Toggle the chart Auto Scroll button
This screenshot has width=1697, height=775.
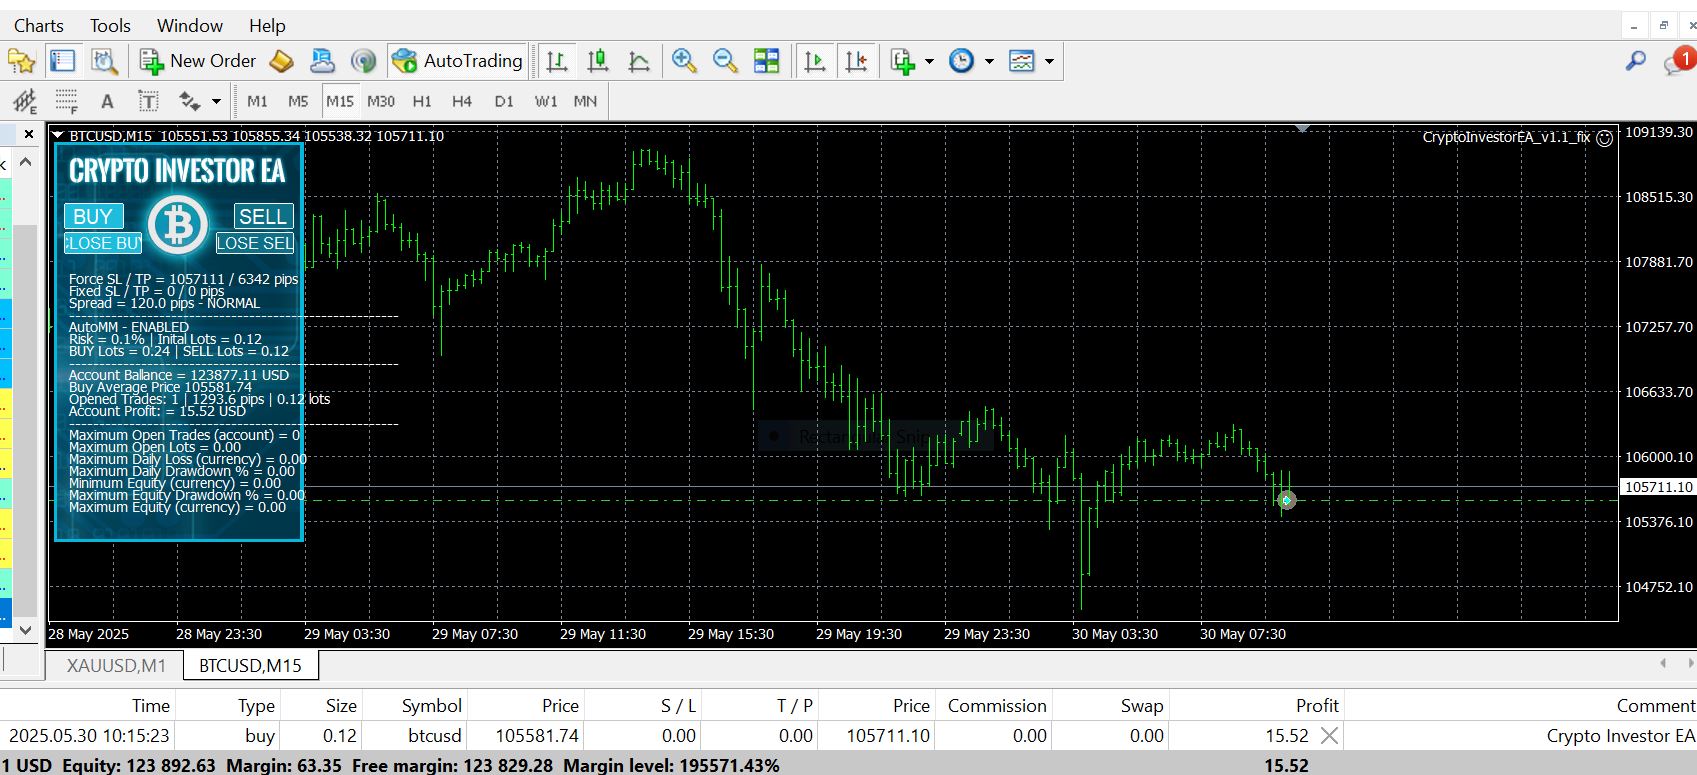click(x=815, y=61)
